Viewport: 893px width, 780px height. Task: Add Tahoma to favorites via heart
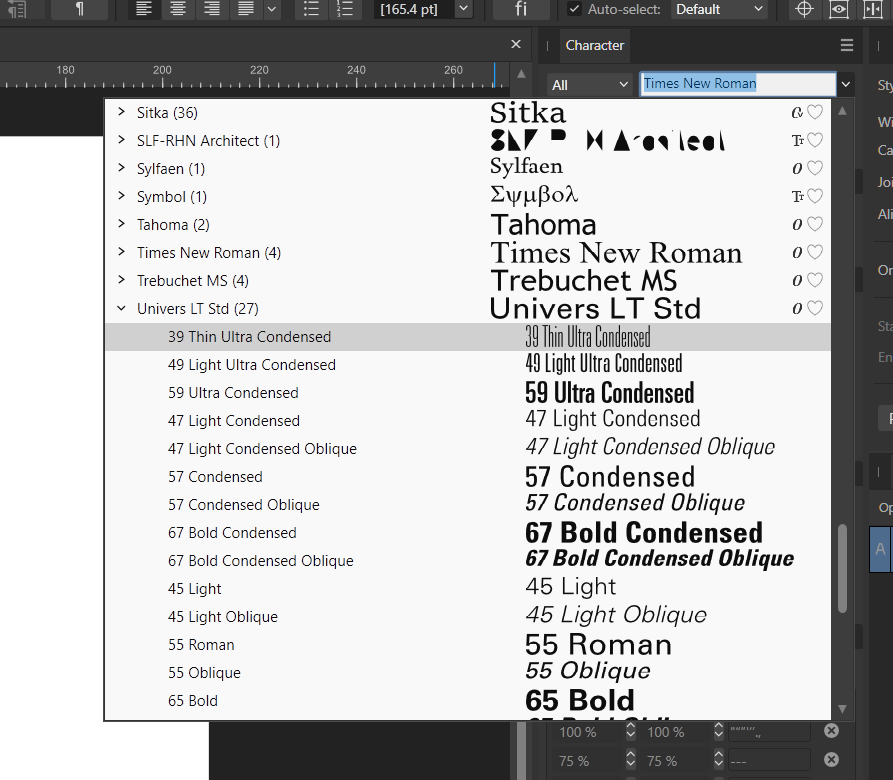coord(815,224)
